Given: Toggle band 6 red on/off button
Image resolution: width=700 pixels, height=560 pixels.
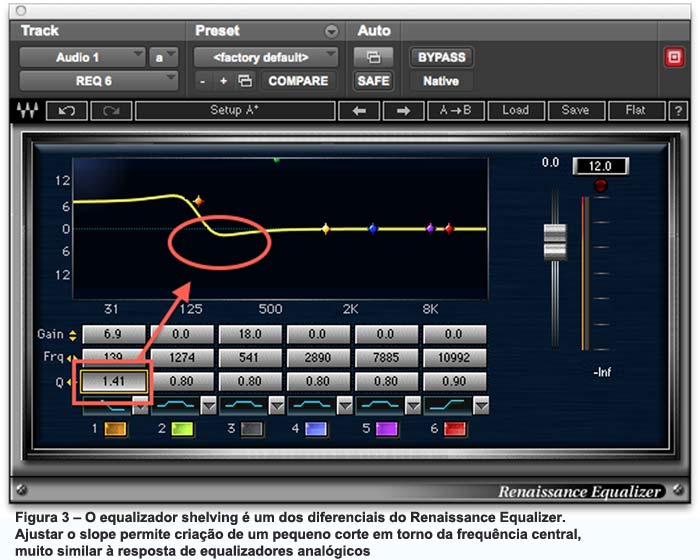Looking at the screenshot, I should tap(455, 429).
